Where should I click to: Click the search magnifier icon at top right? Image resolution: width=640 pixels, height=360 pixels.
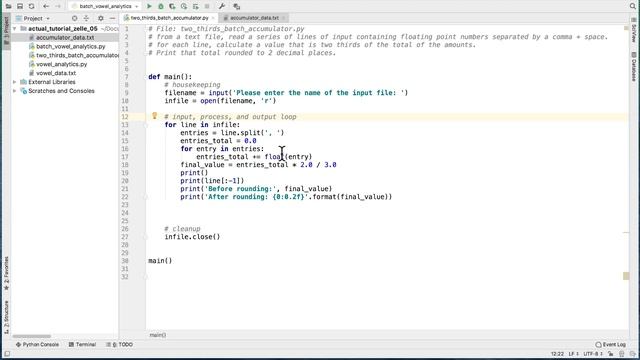point(633,6)
